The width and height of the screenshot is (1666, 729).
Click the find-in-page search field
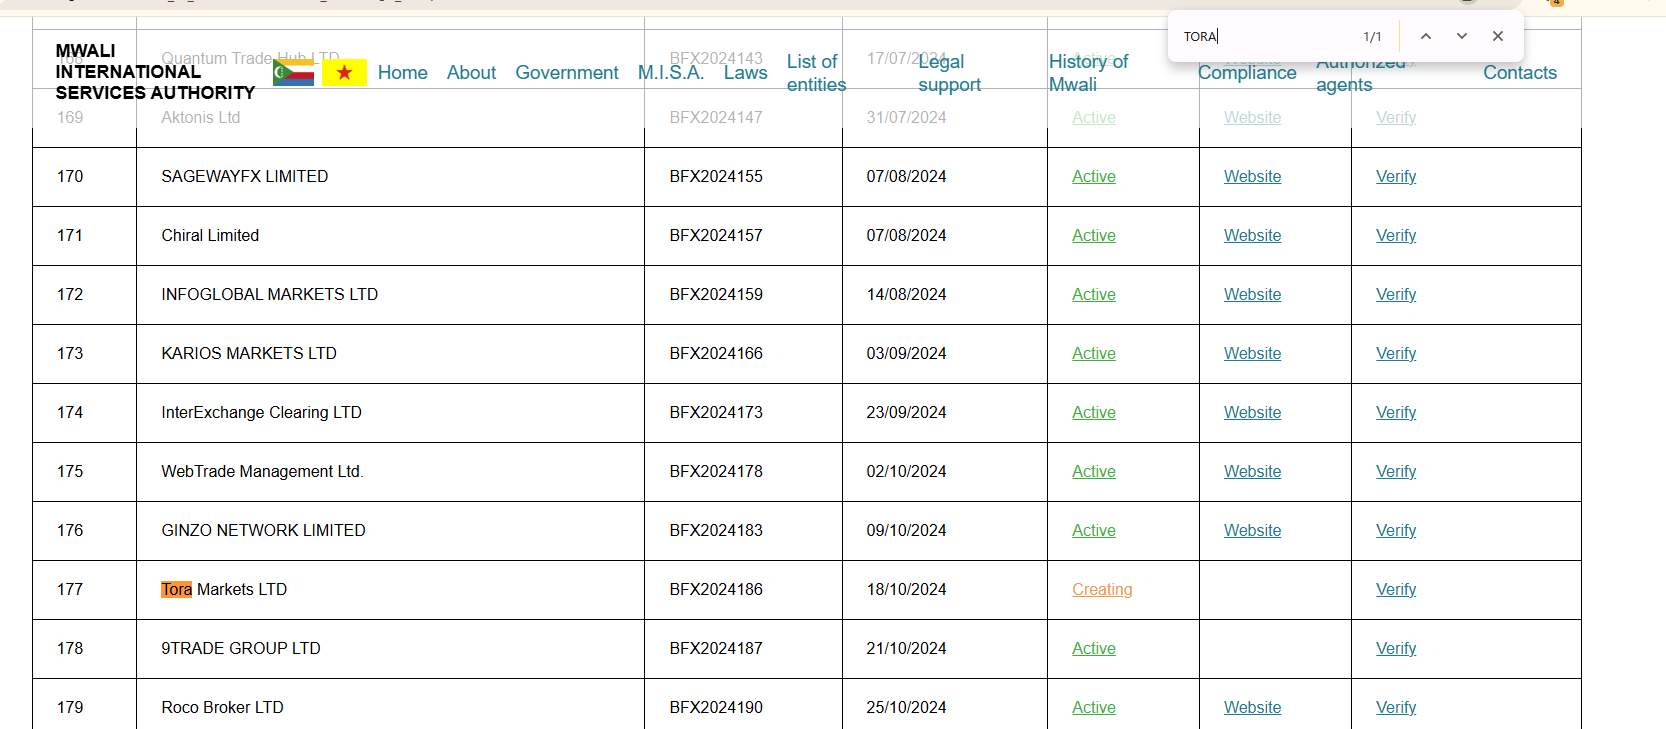[1265, 37]
